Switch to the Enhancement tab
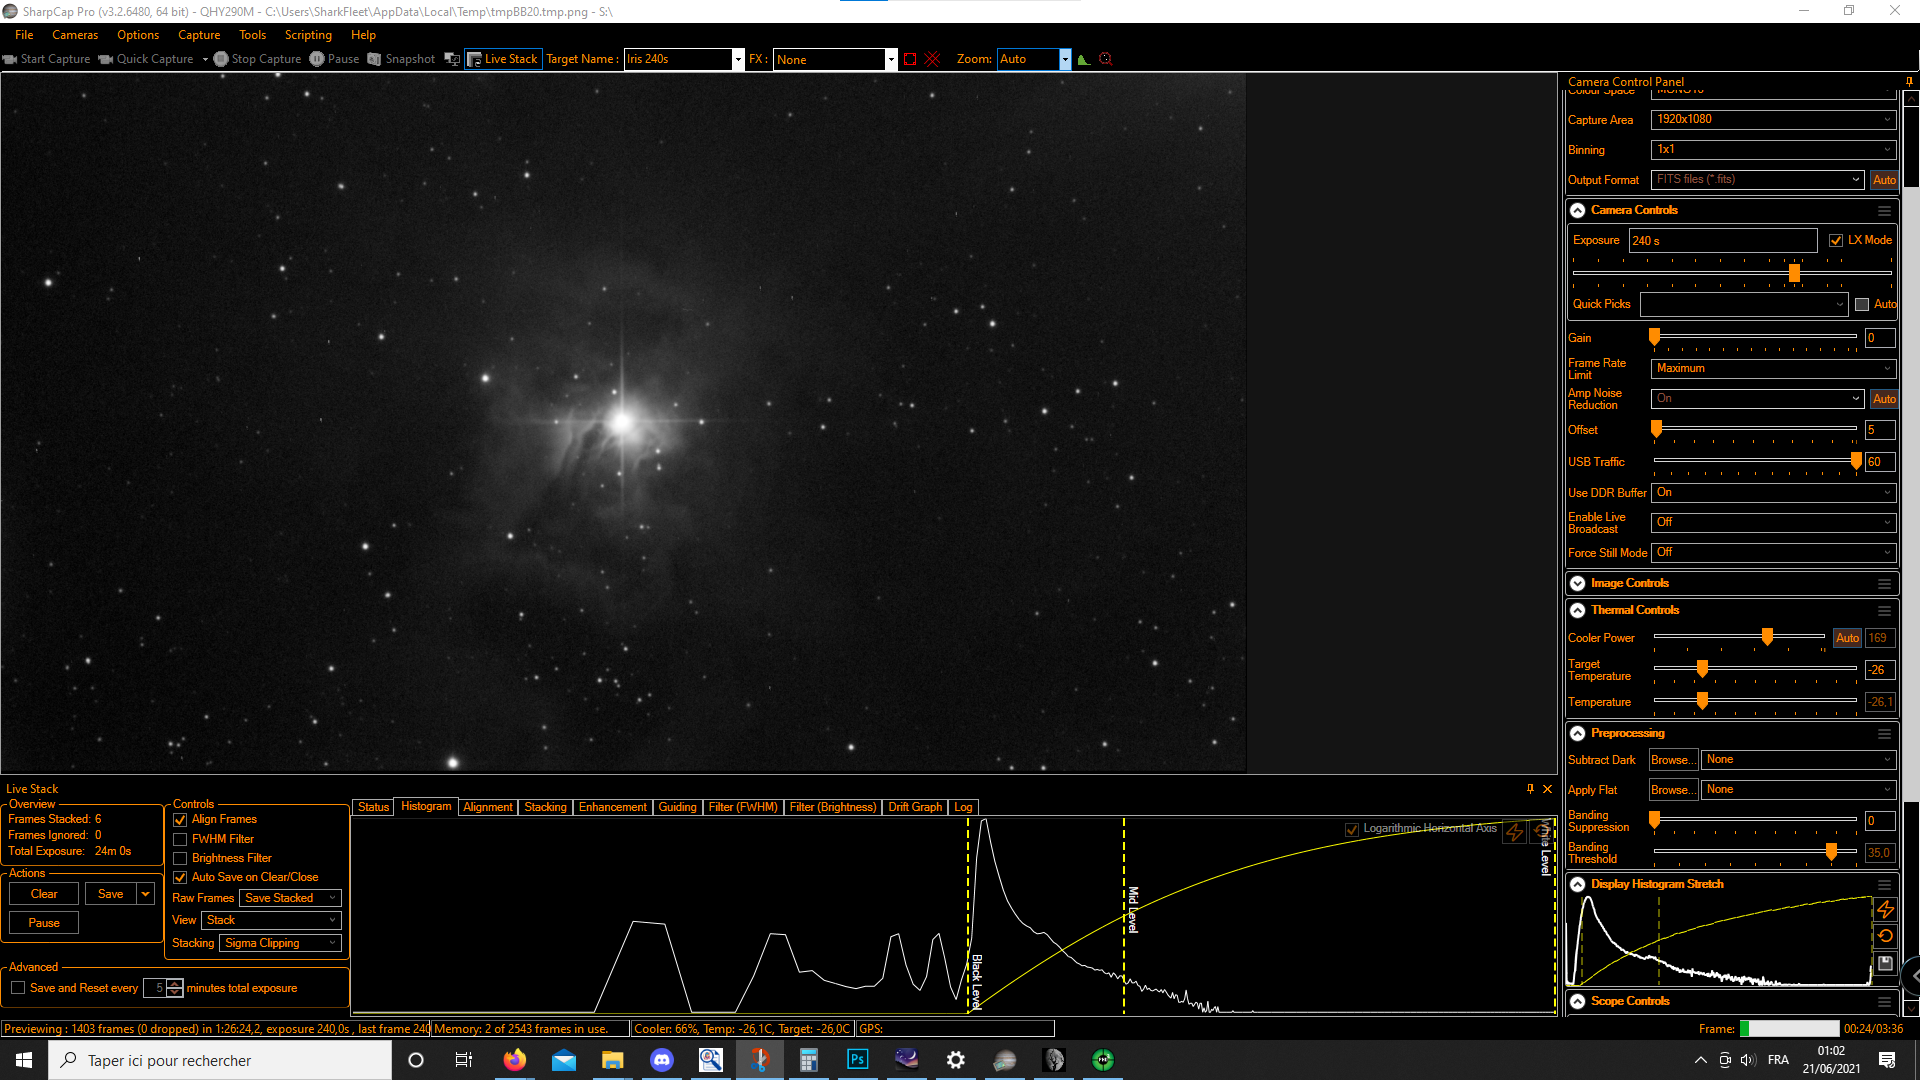Screen dimensions: 1920x1080 [x=613, y=807]
